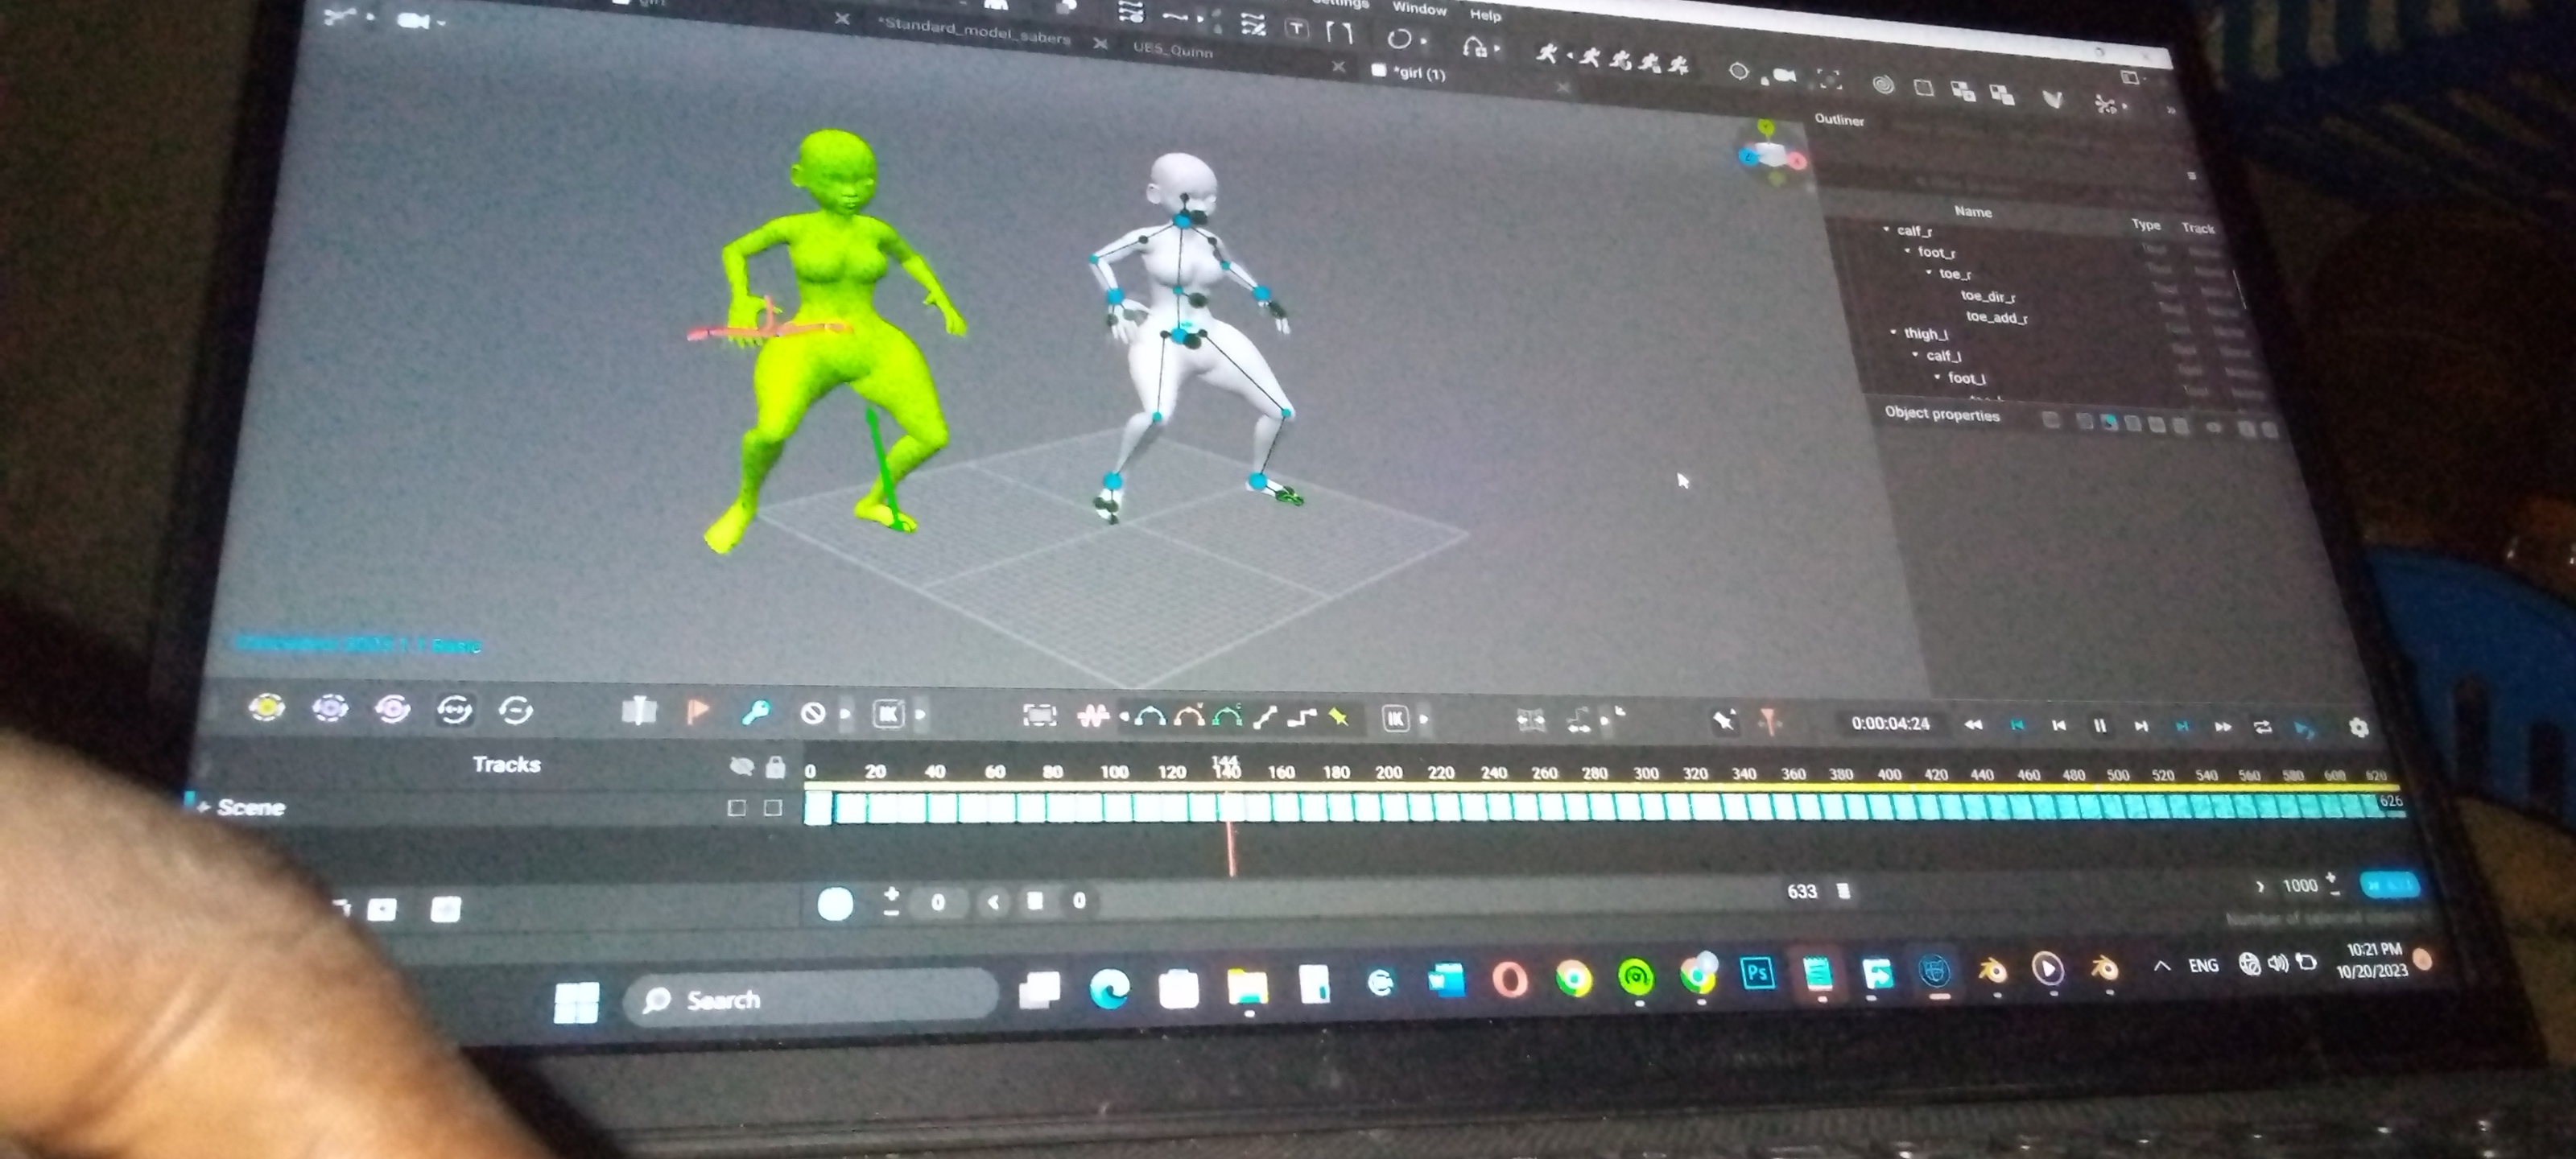Collapse the toe_r node in Outliner

1929,272
